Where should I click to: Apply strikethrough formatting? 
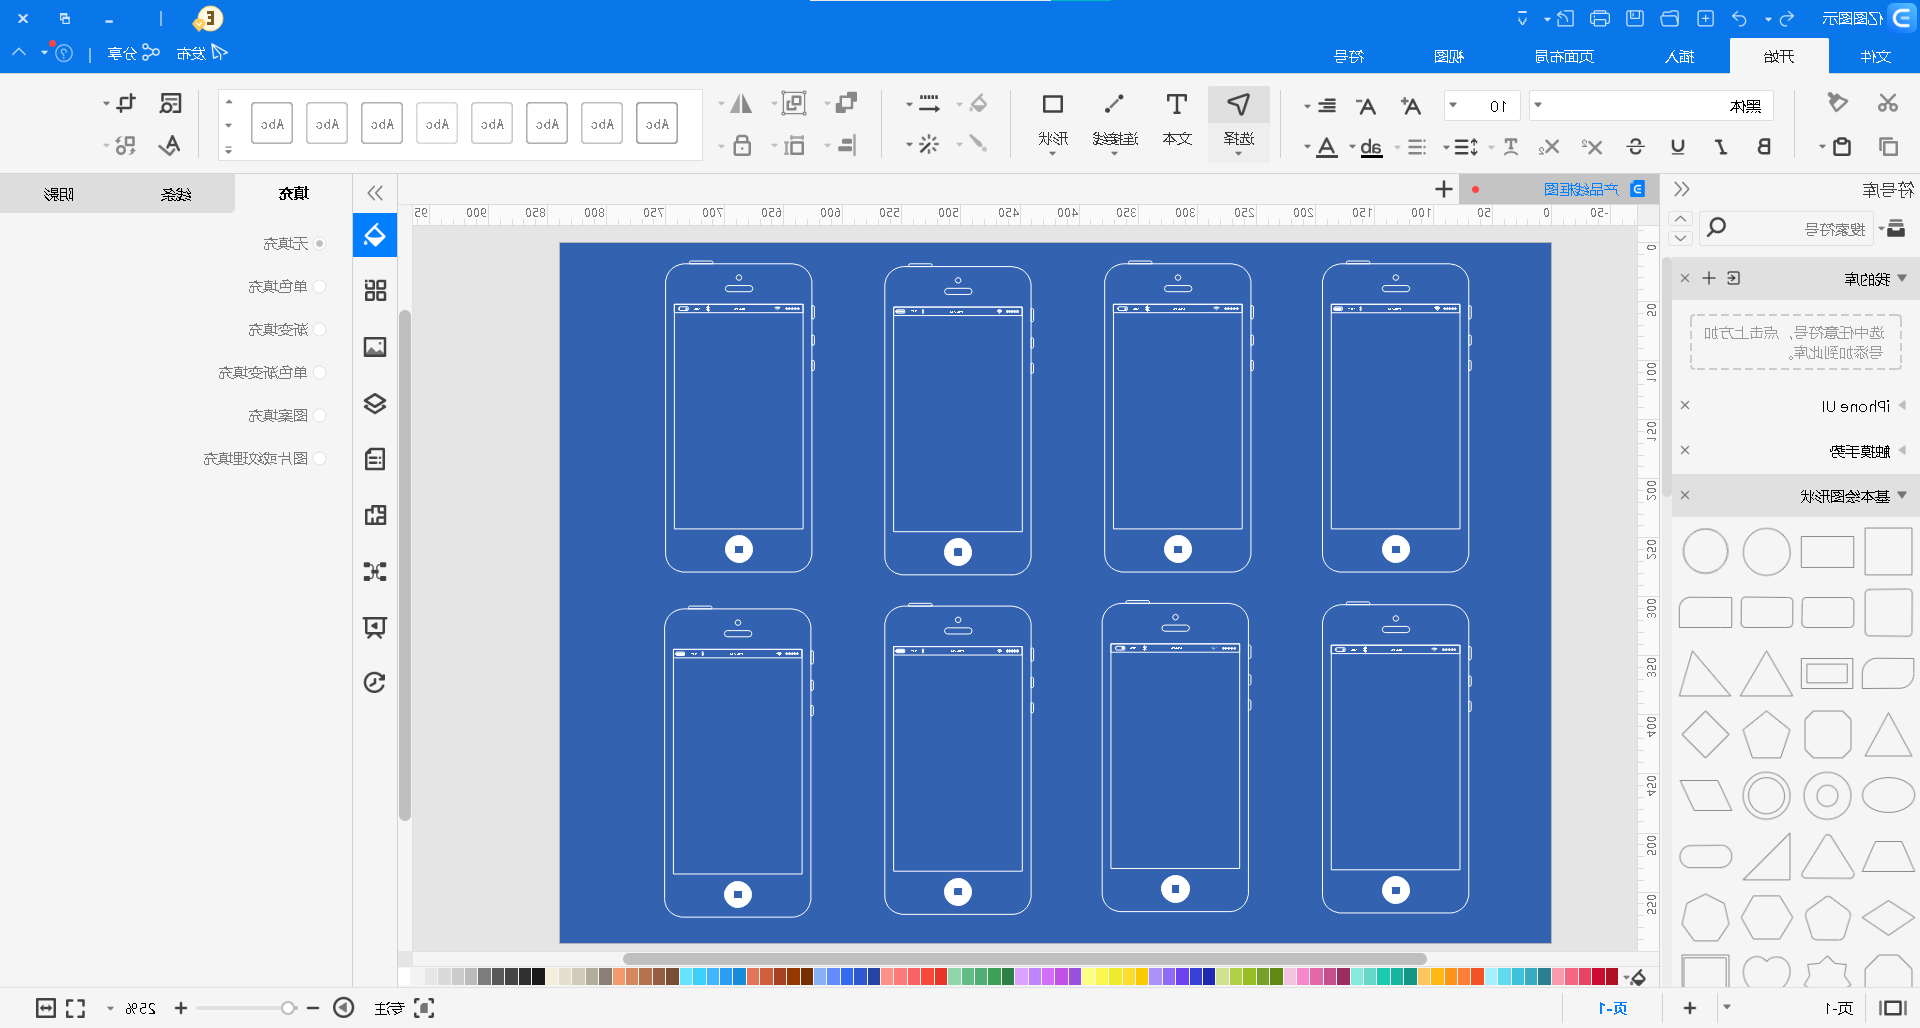[1636, 147]
